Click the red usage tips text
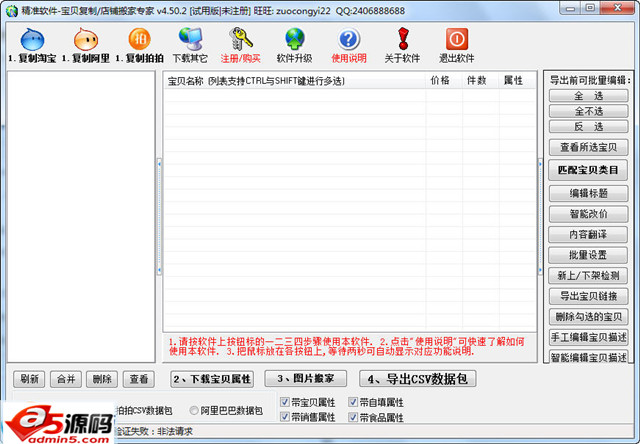The image size is (640, 444). [347, 346]
